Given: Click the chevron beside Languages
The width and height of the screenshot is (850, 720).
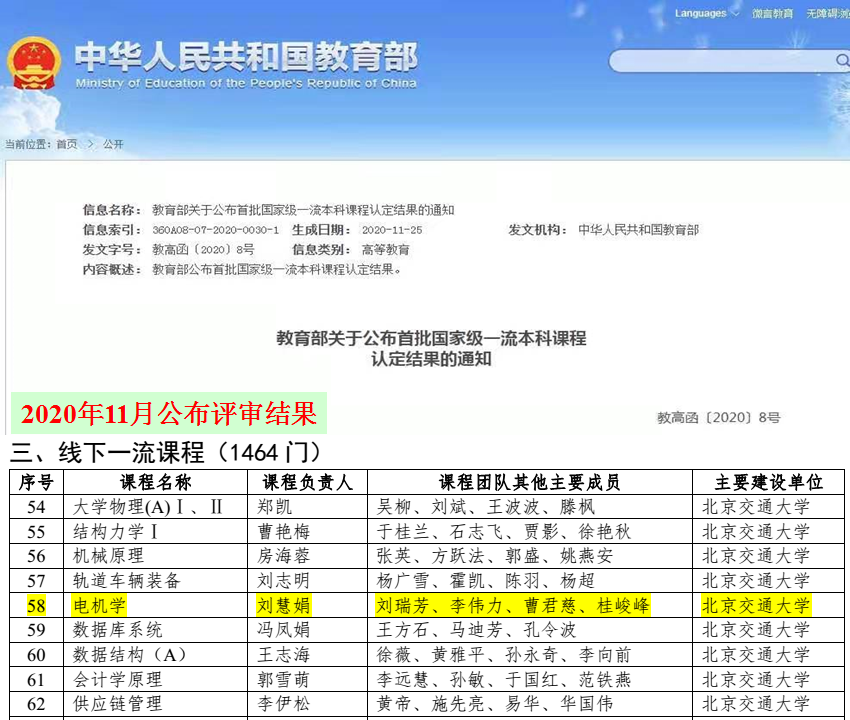Looking at the screenshot, I should 735,13.
